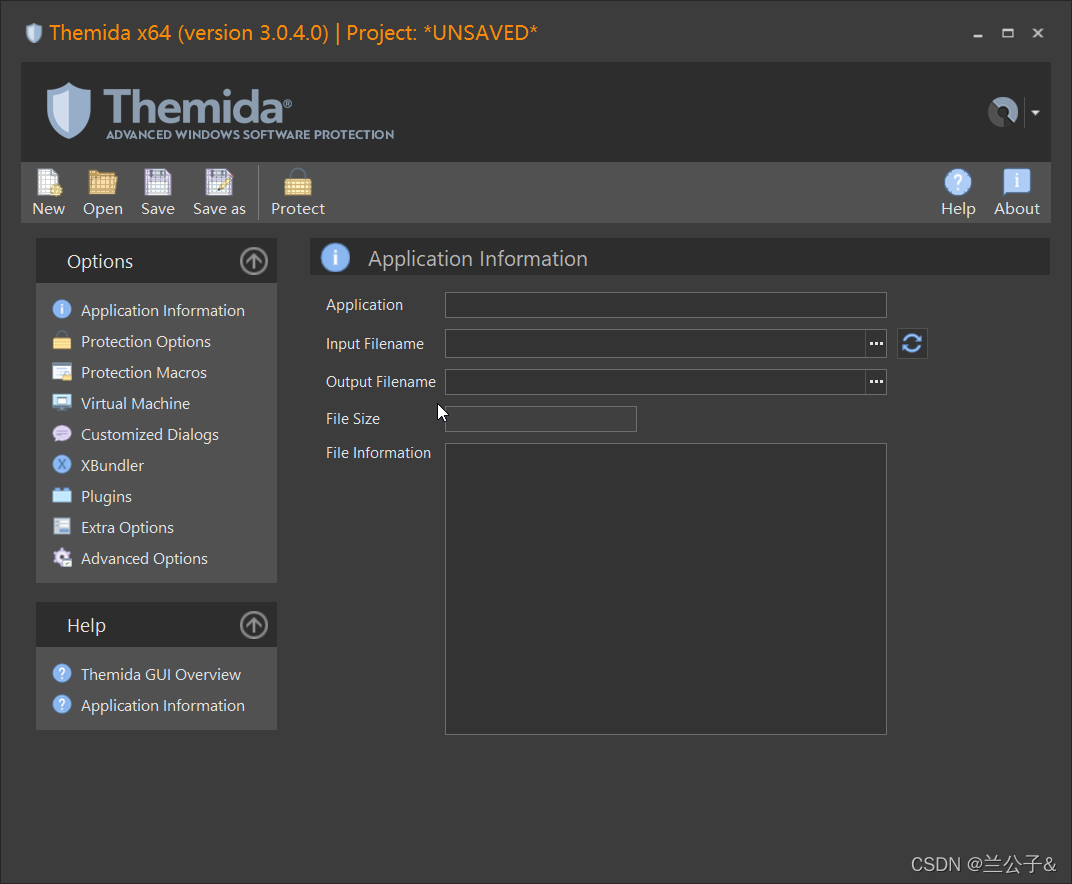Open the Protection Options section

132,341
